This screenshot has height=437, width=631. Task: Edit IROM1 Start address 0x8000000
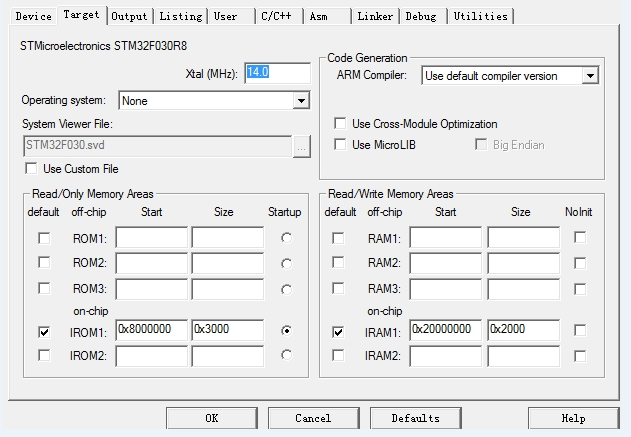pyautogui.click(x=151, y=330)
